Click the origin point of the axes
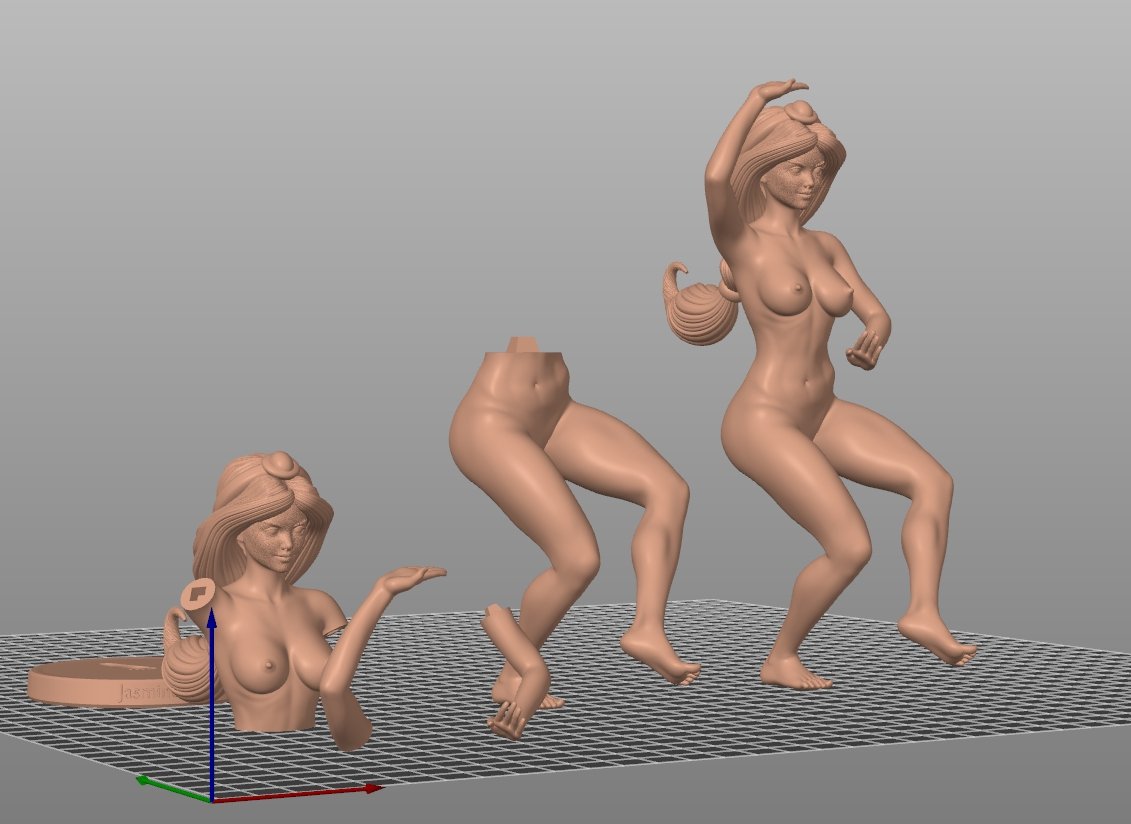The image size is (1131, 824). pyautogui.click(x=212, y=801)
